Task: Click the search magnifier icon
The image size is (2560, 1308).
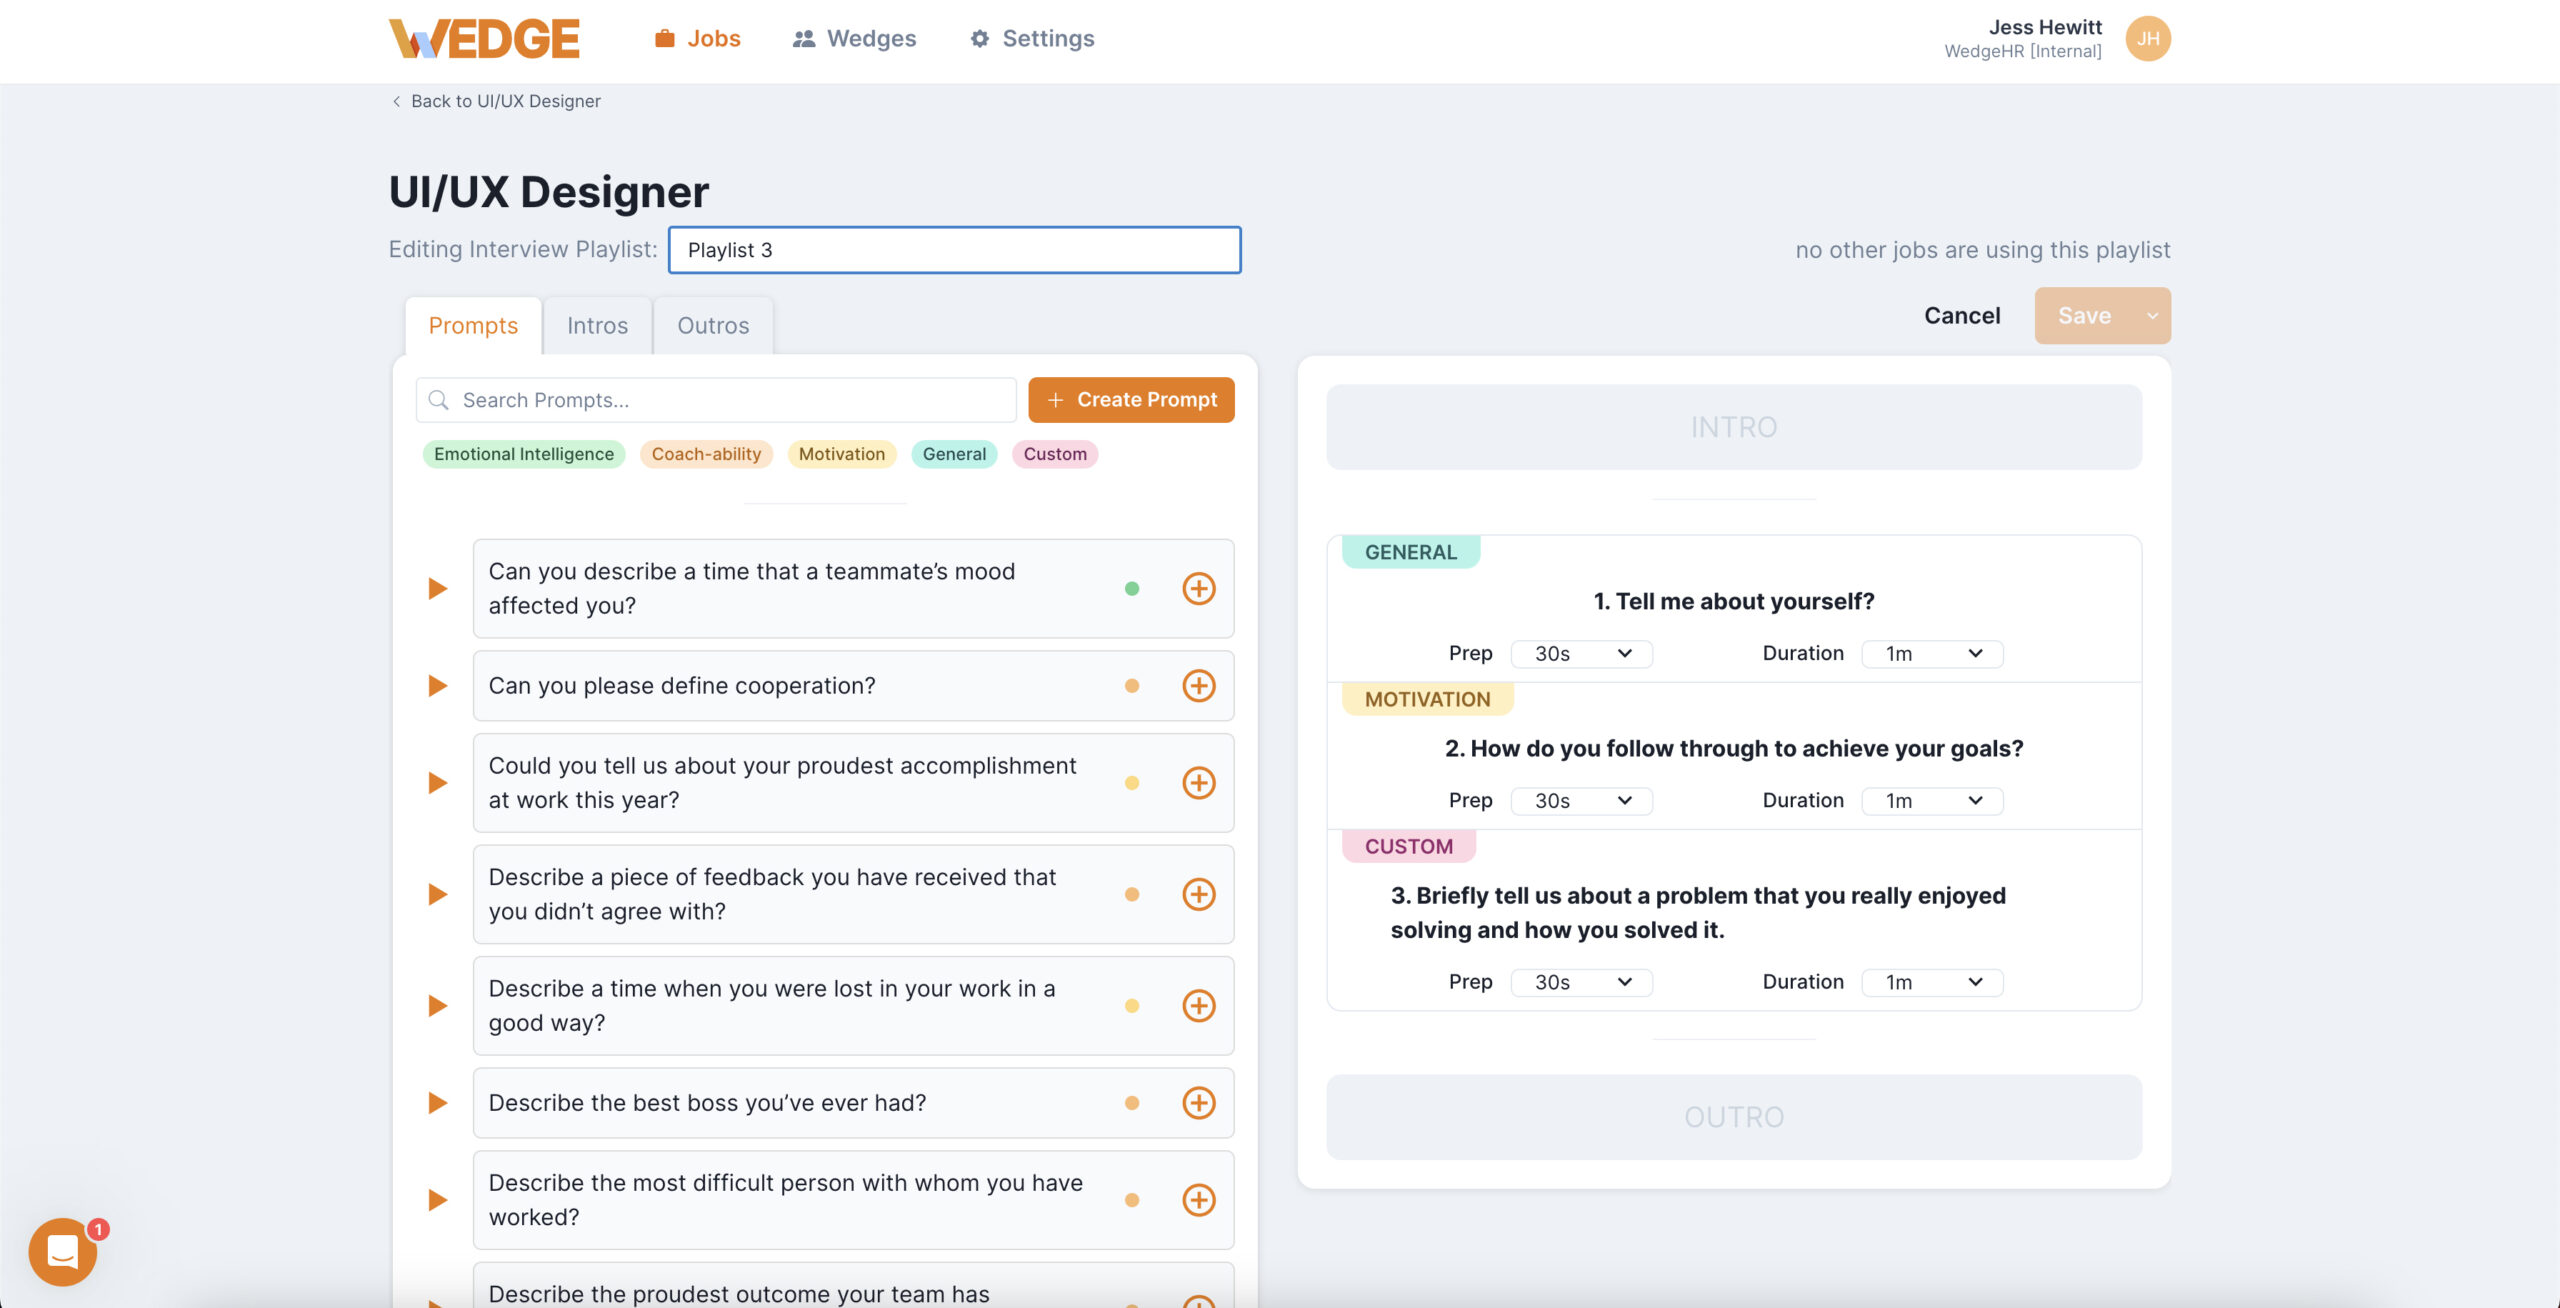Action: (x=438, y=400)
